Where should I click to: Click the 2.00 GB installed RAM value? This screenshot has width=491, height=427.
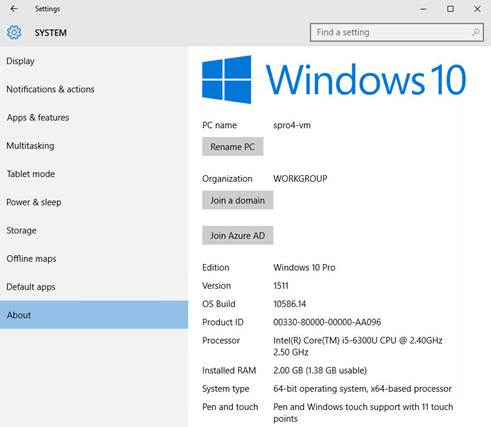click(x=320, y=370)
